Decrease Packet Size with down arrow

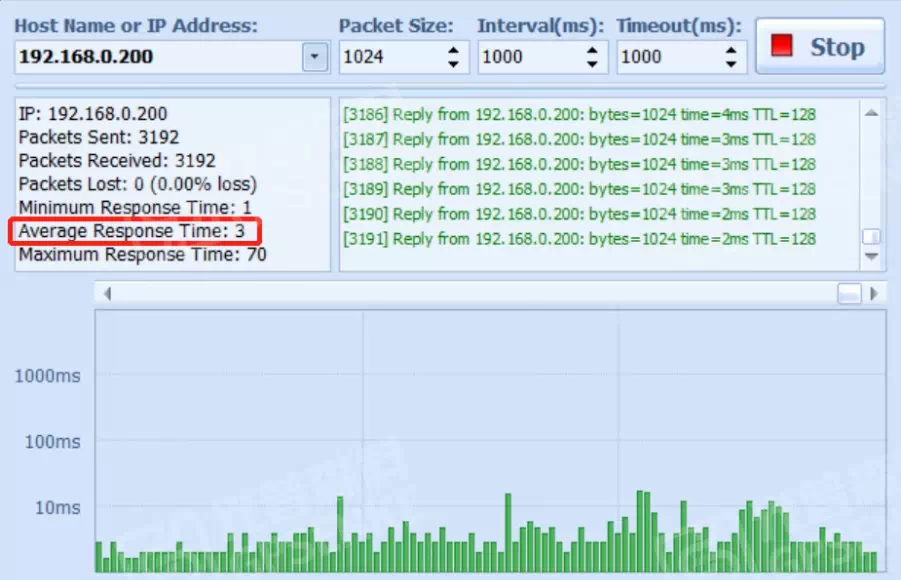pyautogui.click(x=454, y=64)
